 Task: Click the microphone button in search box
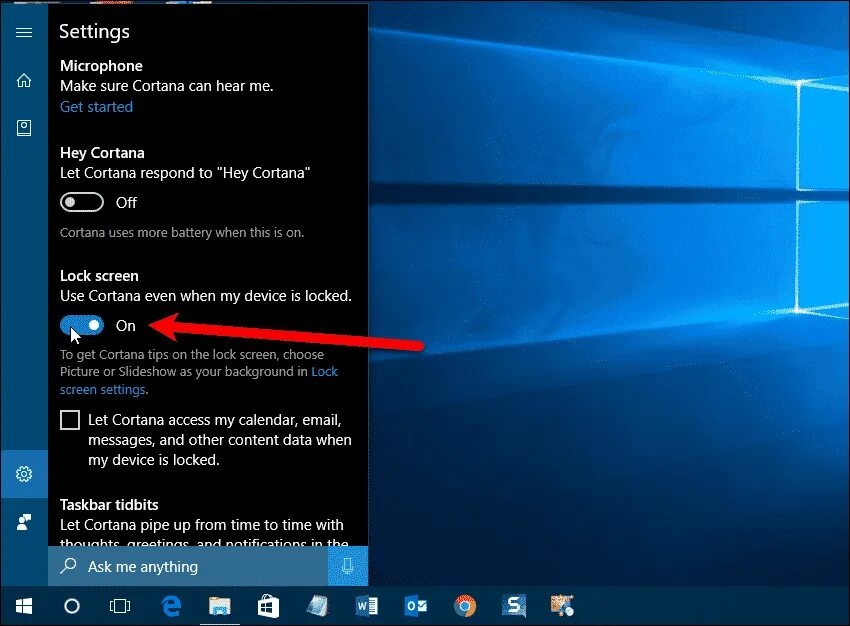point(348,566)
